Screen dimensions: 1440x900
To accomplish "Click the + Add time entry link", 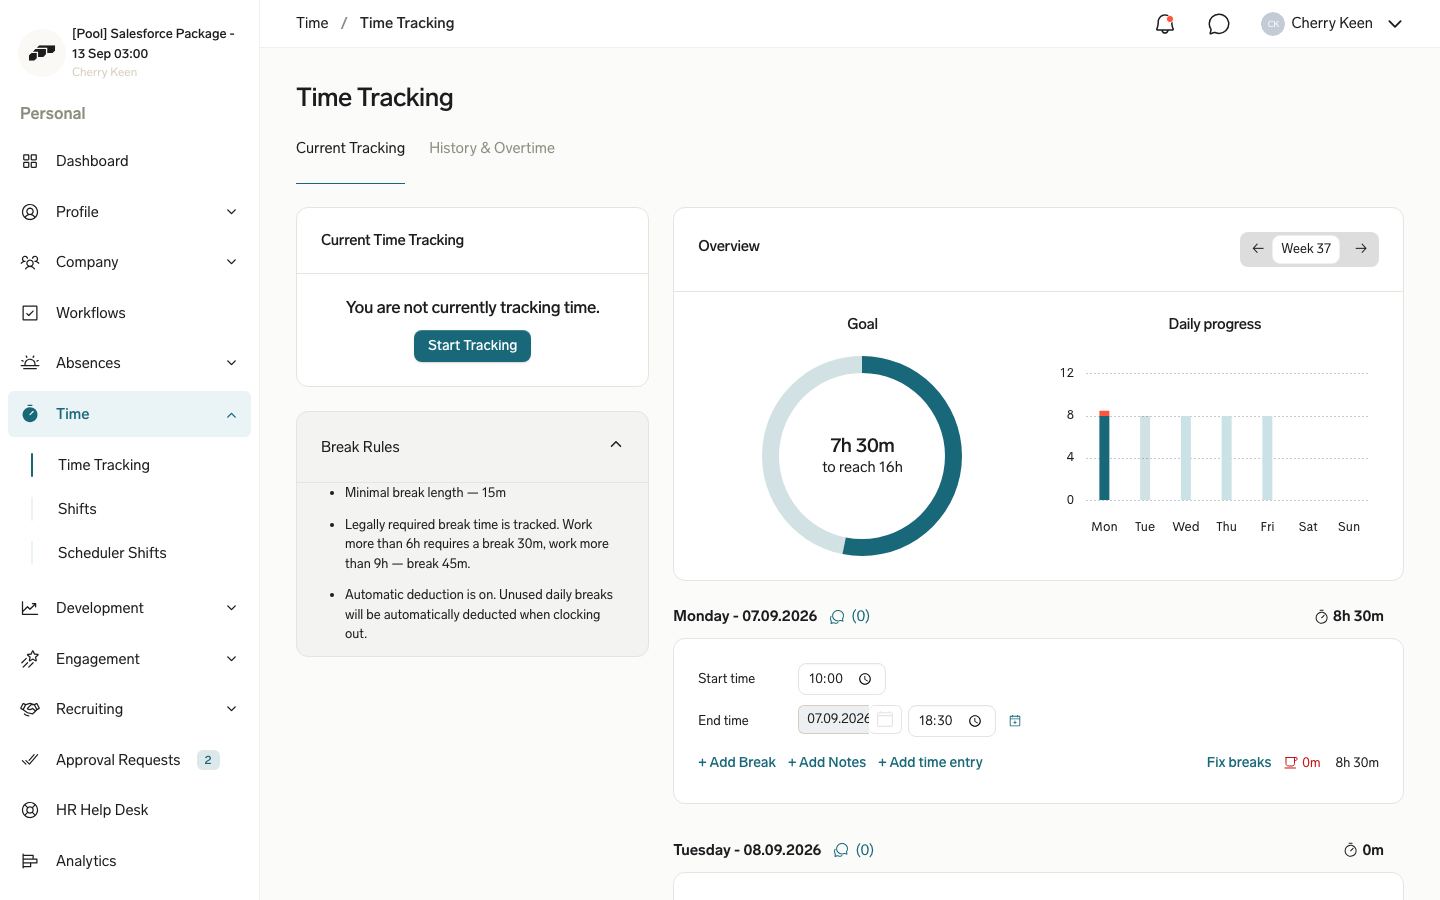I will [930, 763].
